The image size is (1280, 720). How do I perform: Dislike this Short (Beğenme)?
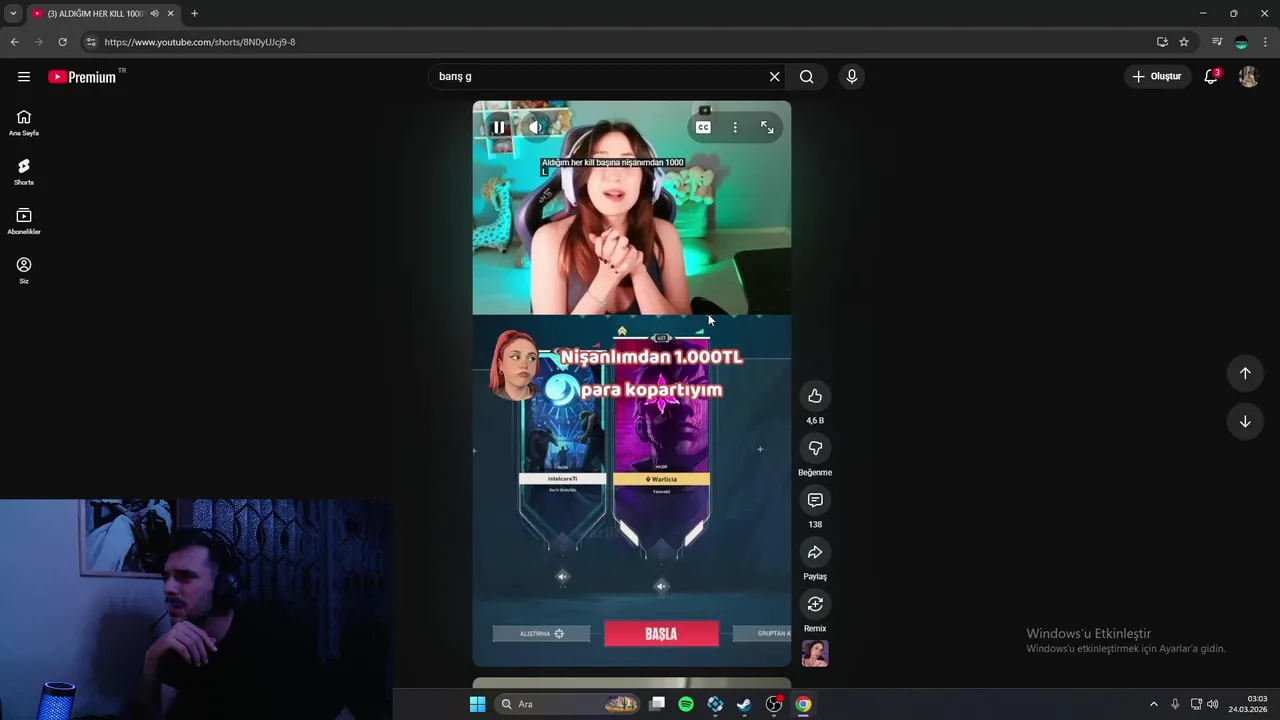click(x=815, y=448)
